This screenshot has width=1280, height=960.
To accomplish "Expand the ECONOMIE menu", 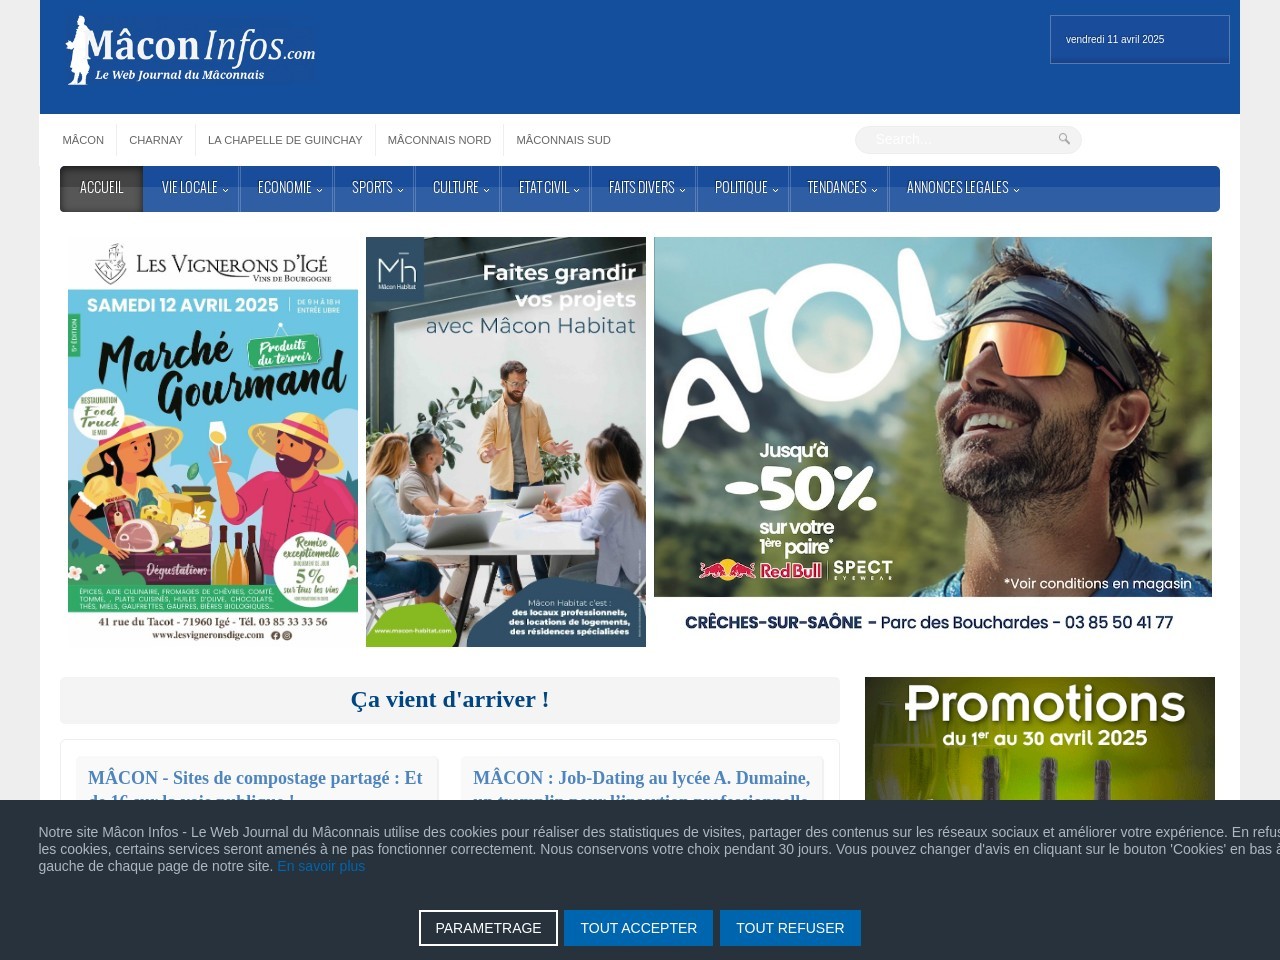I will pos(287,188).
